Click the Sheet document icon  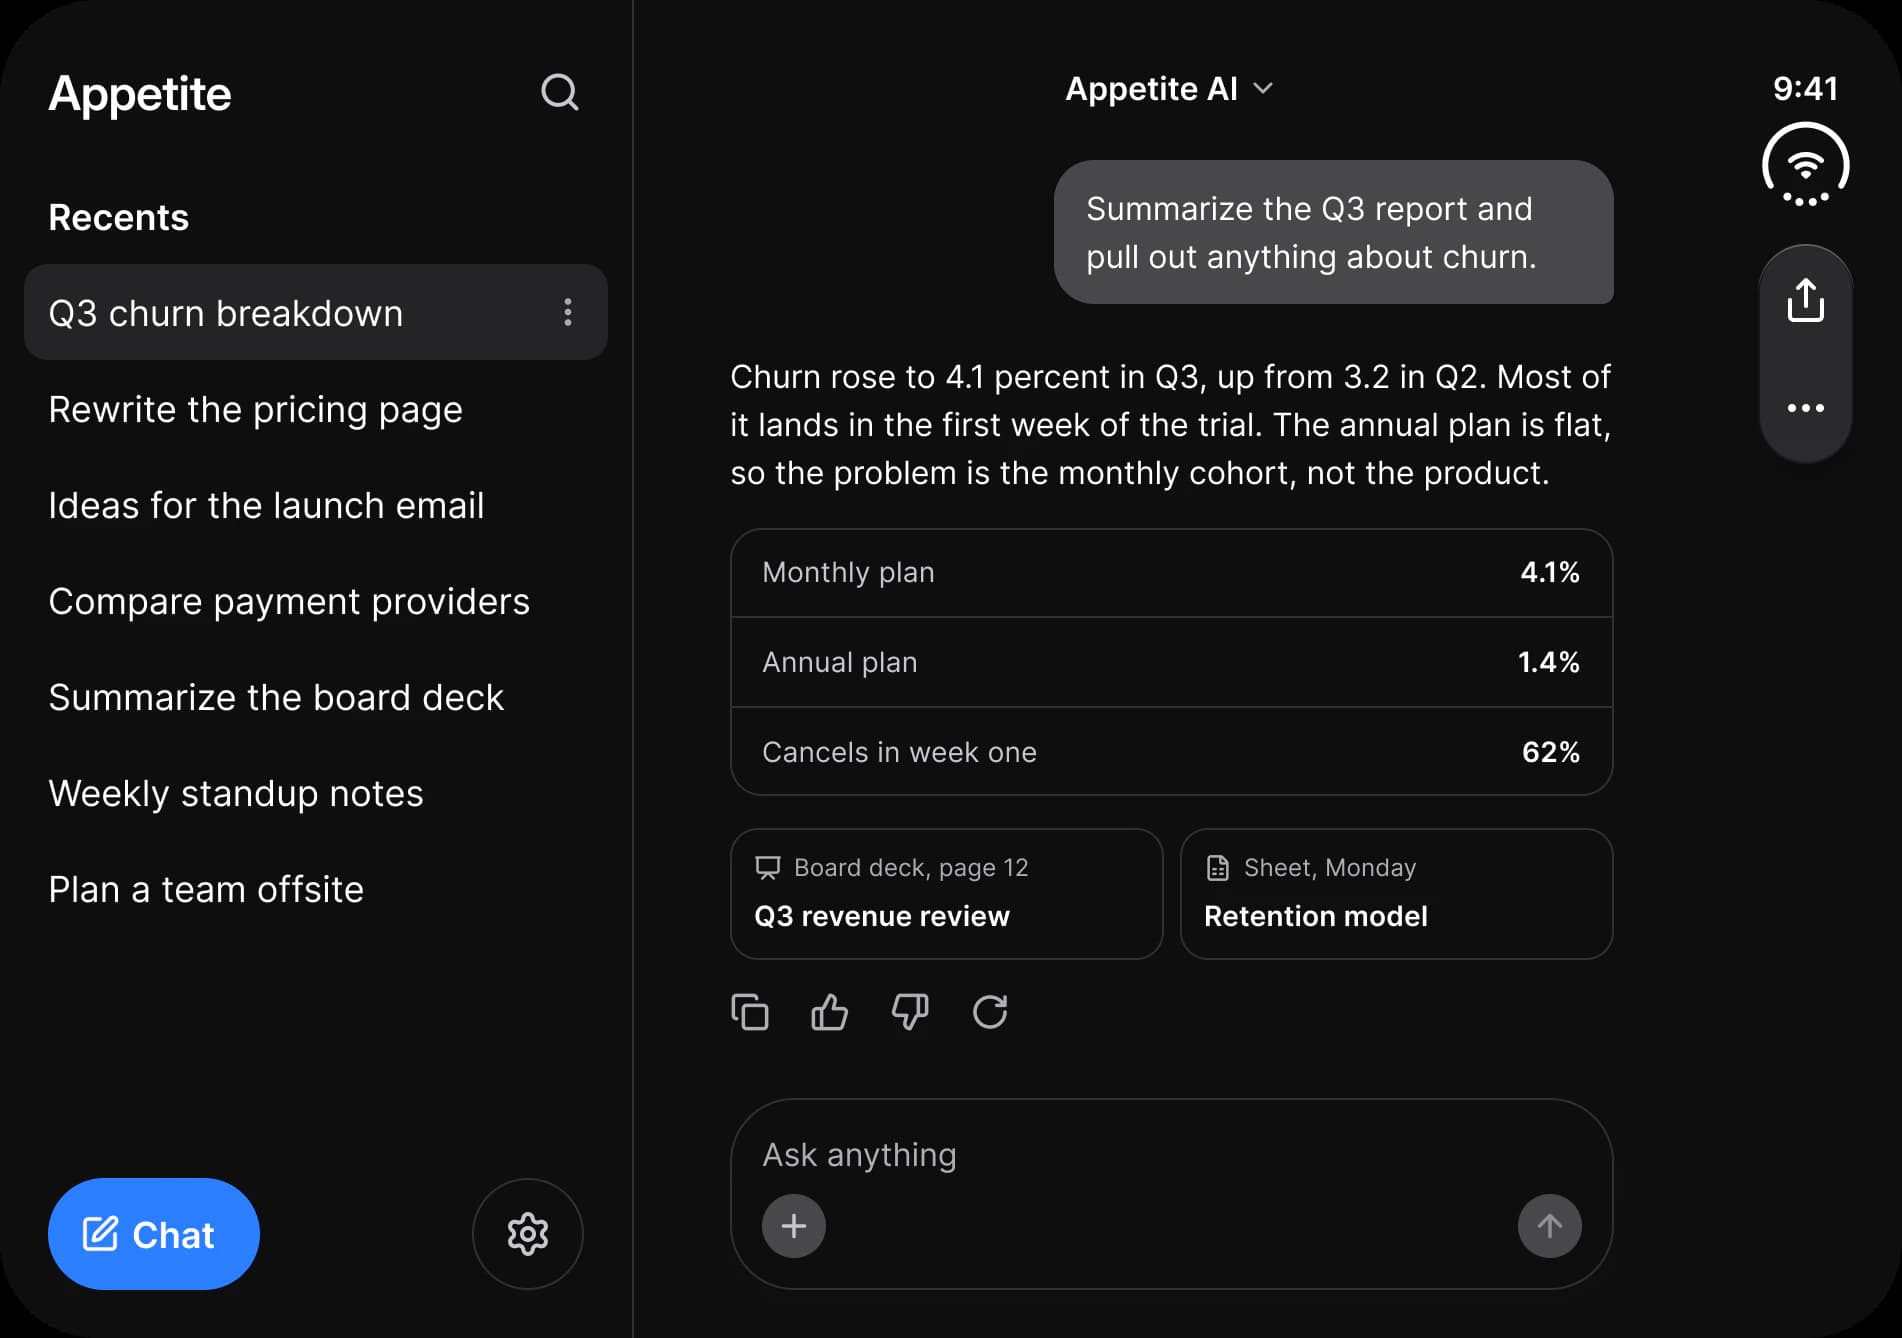point(1217,867)
